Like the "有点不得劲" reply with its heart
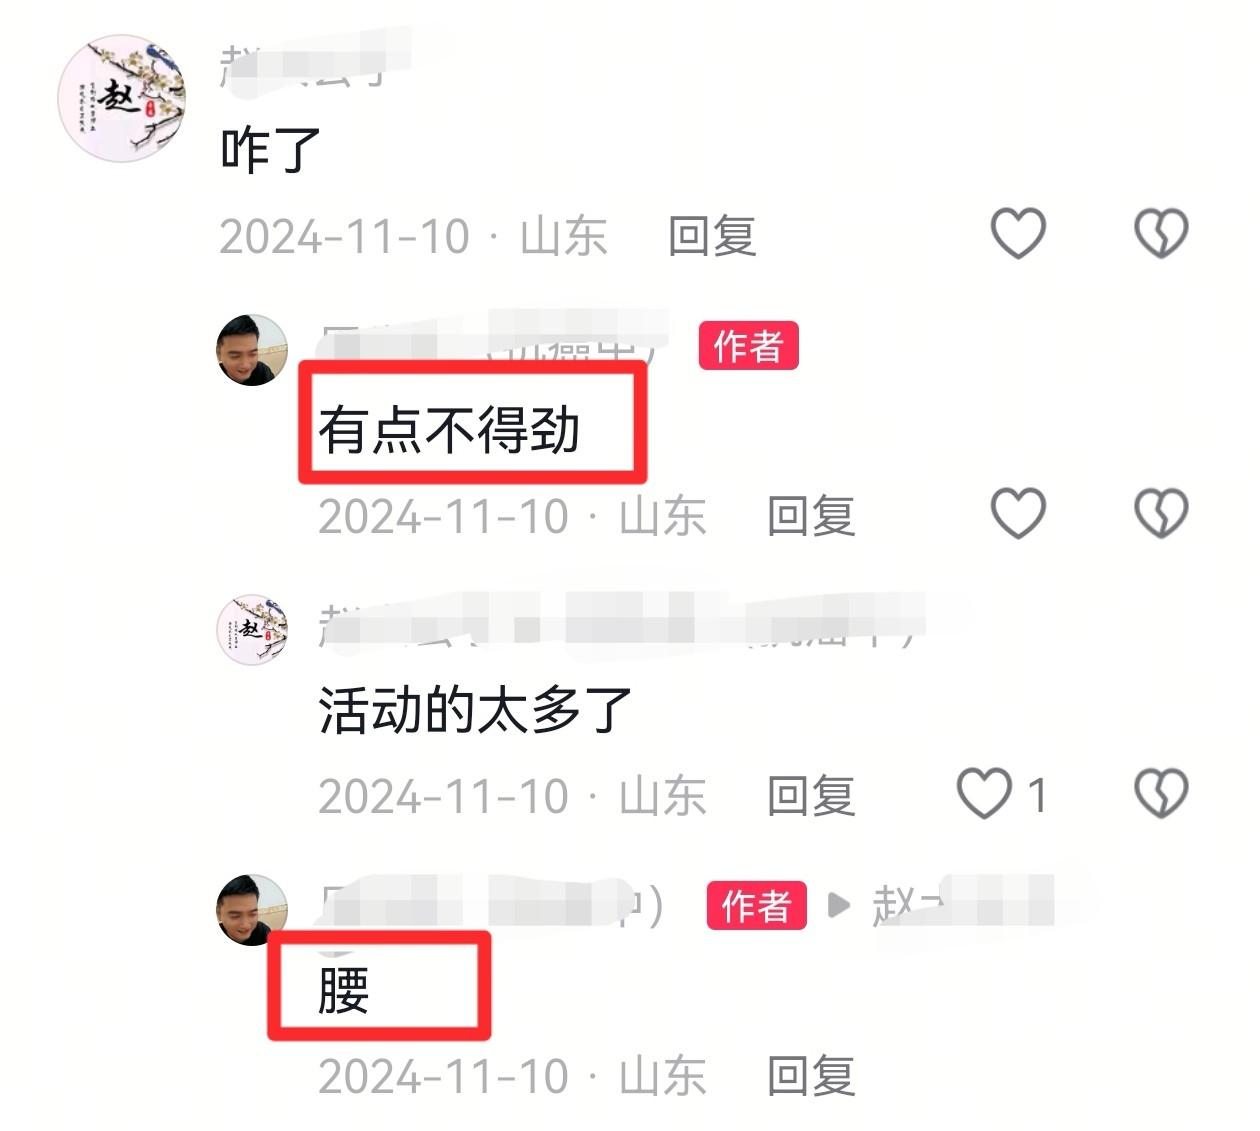Screen dimensions: 1260x1131 click(x=1018, y=513)
